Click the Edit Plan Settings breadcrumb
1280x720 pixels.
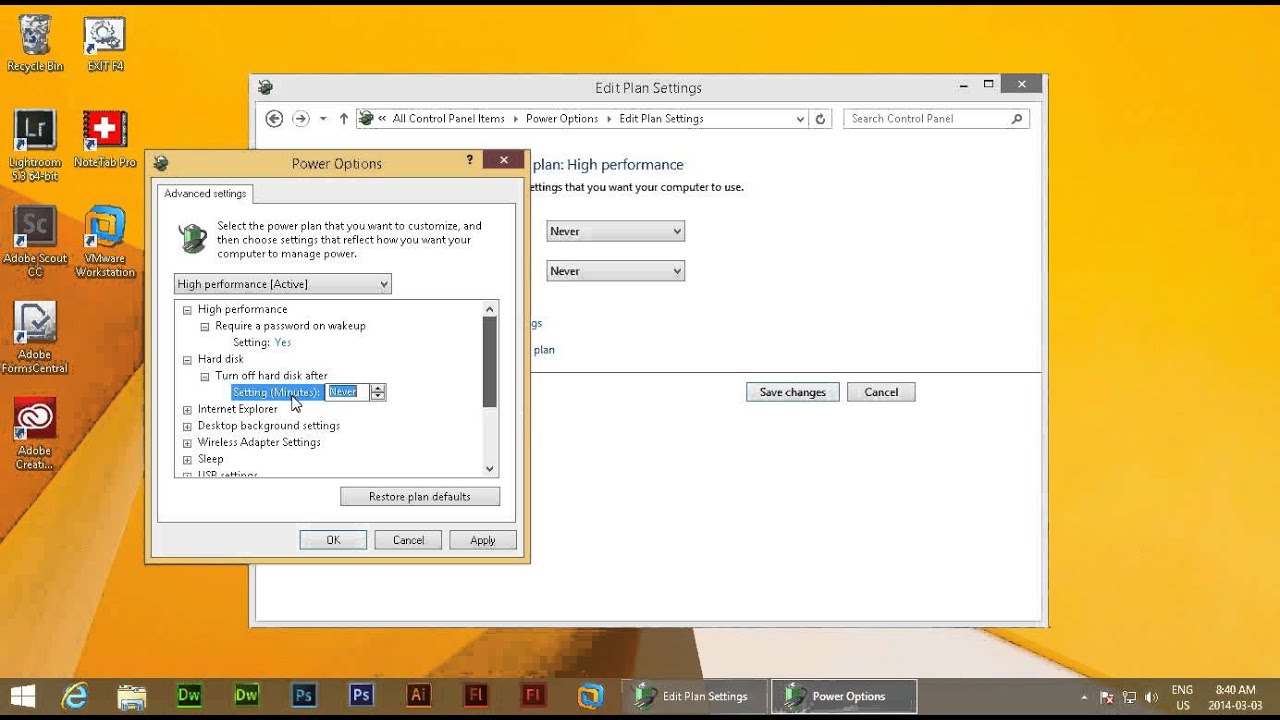point(661,118)
